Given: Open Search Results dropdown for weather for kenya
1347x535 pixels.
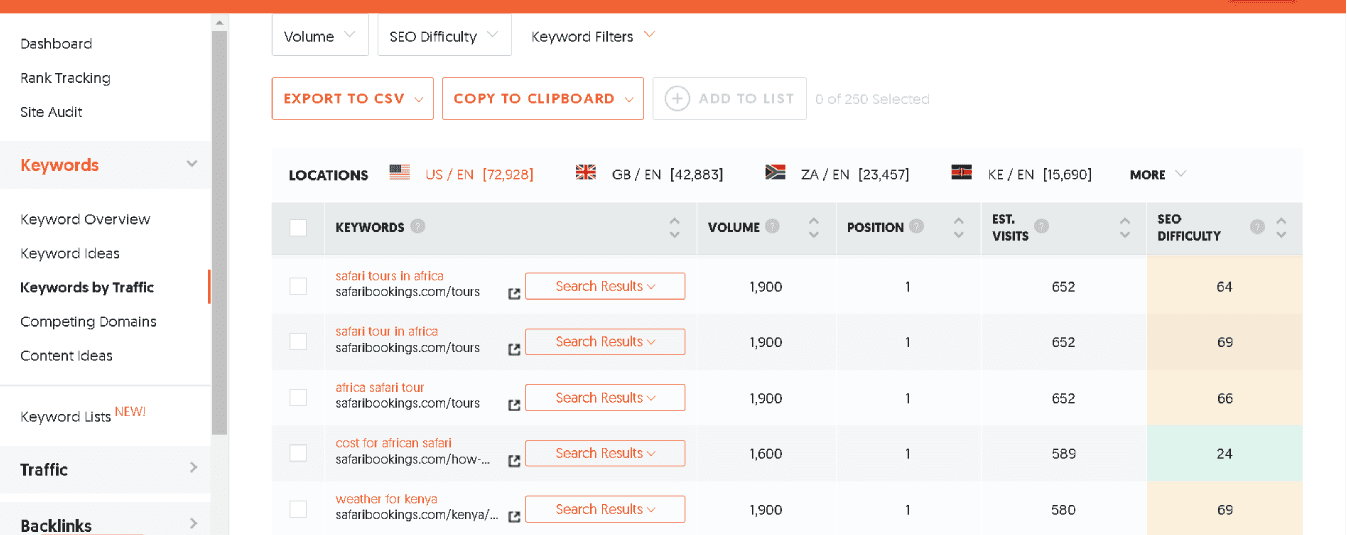Looking at the screenshot, I should [x=605, y=509].
